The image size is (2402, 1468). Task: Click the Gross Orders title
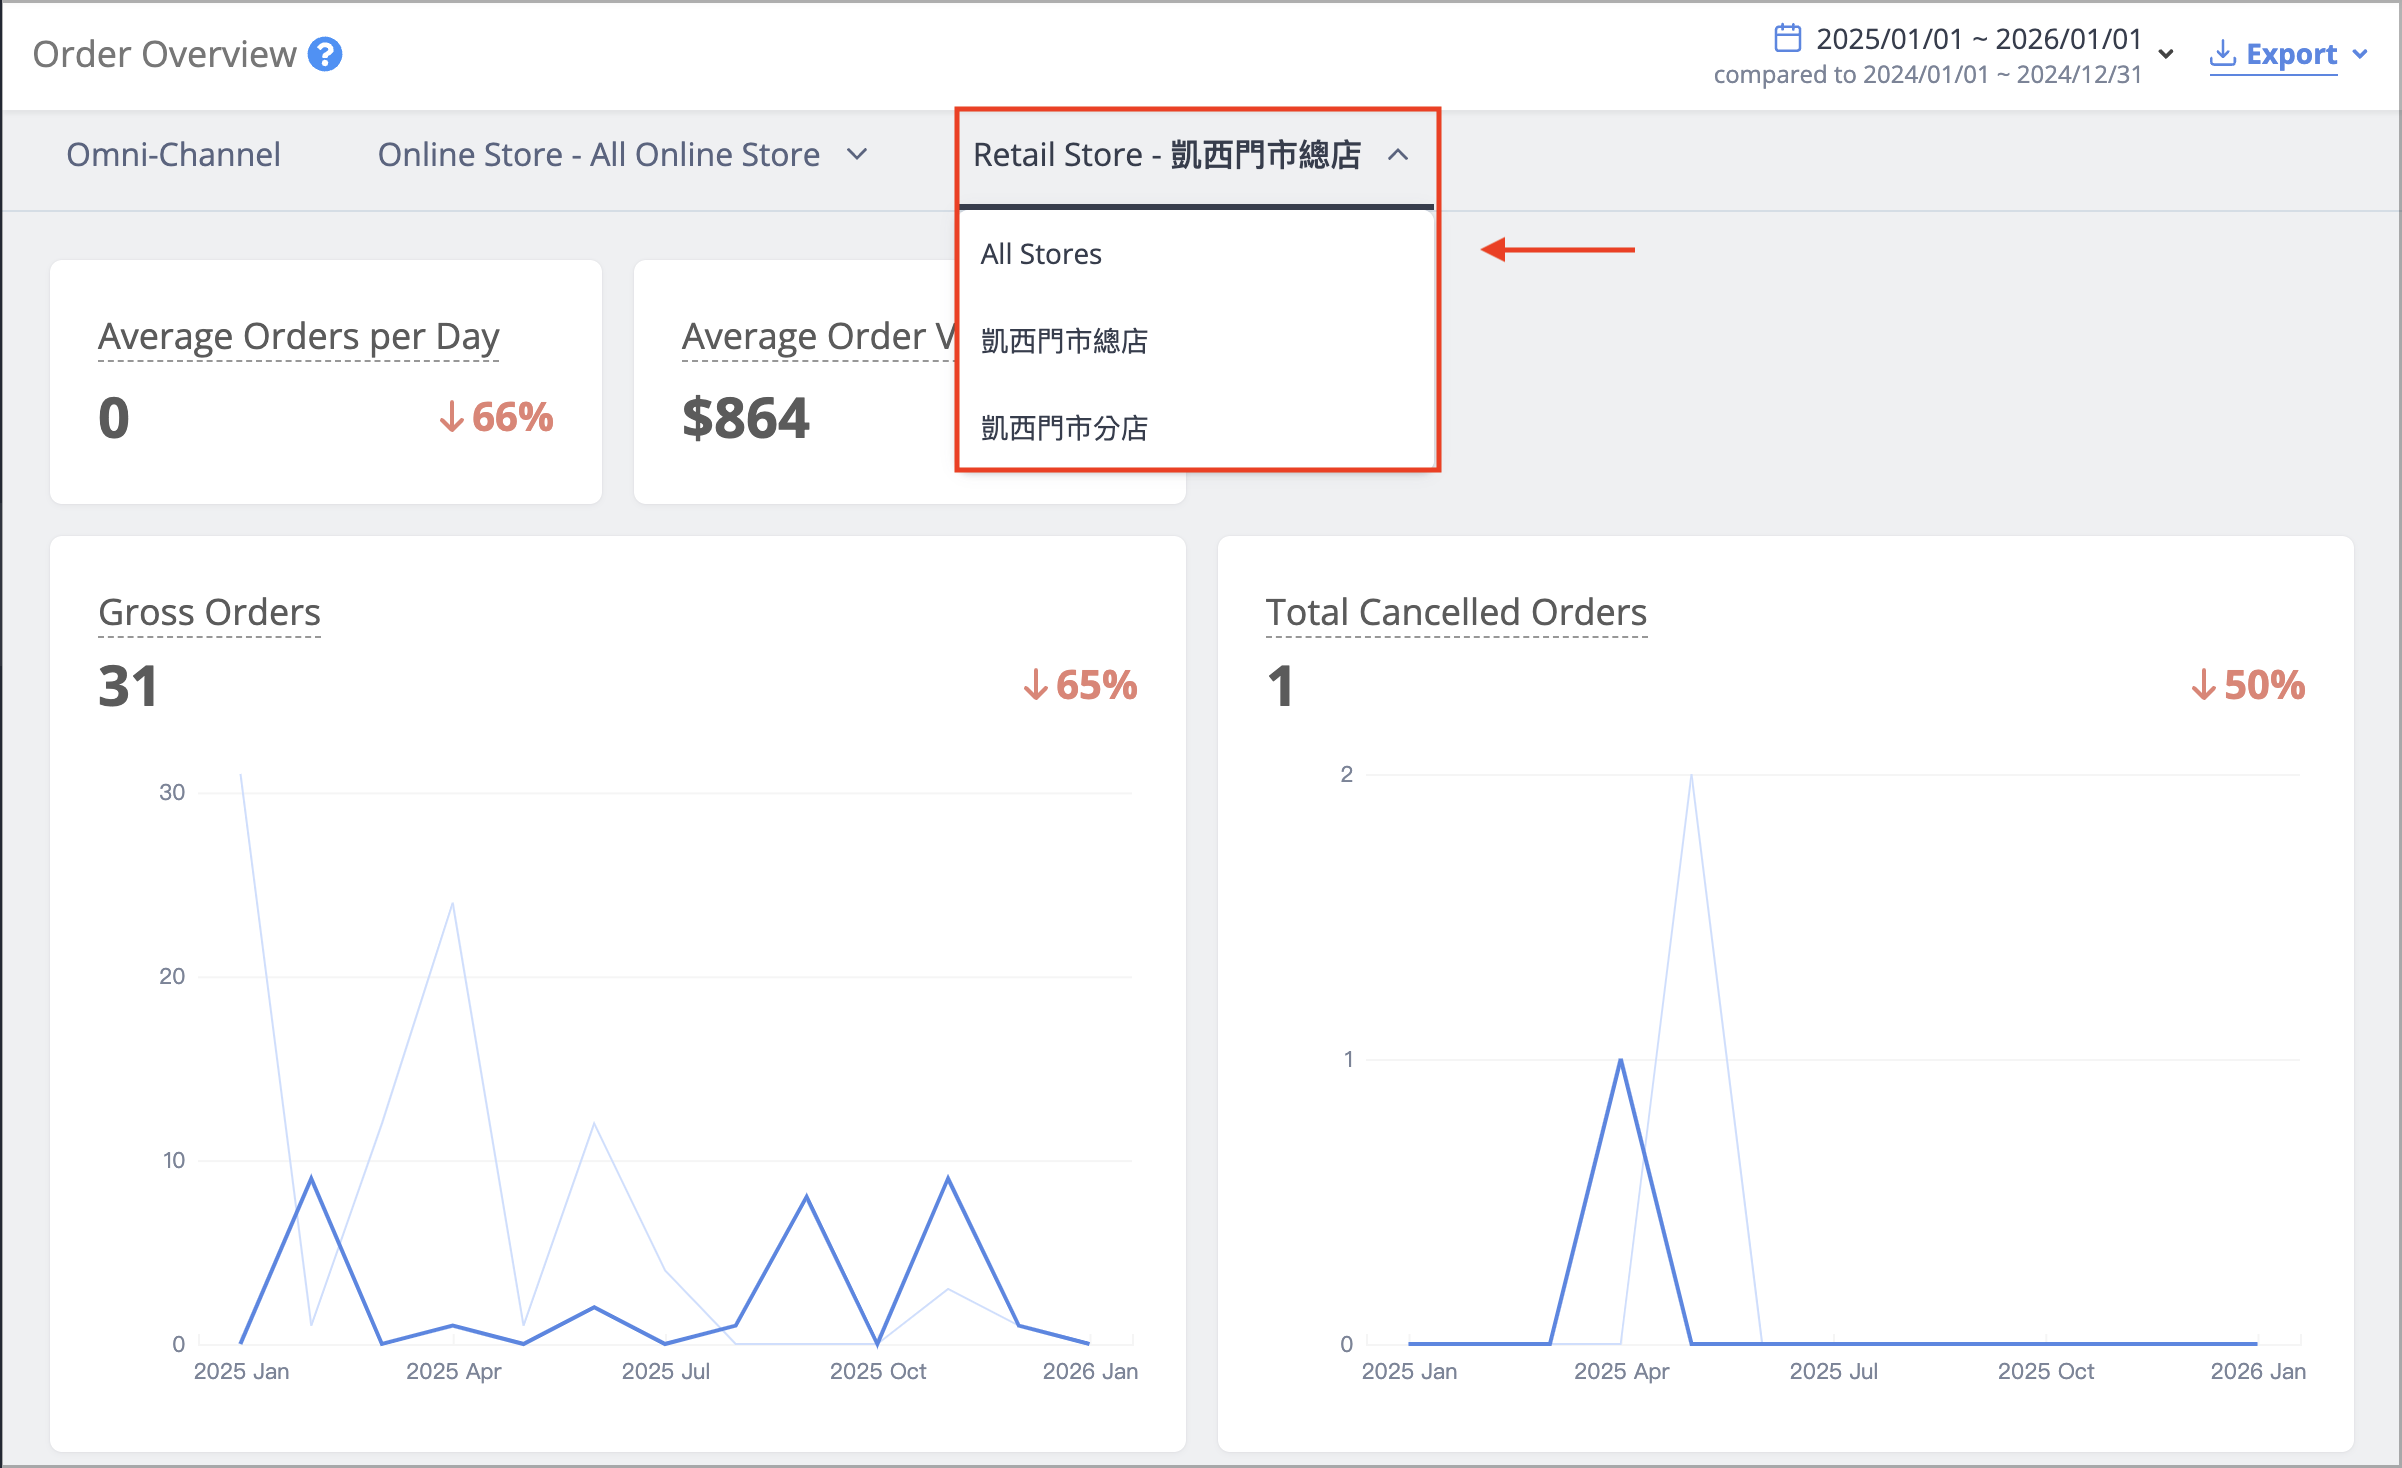tap(210, 612)
